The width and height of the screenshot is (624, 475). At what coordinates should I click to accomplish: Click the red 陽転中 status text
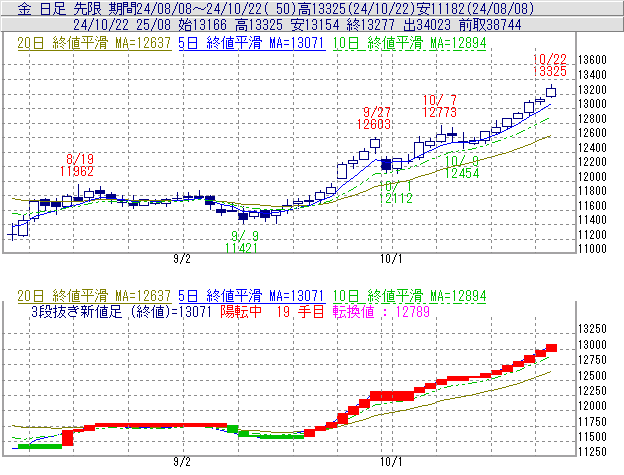tap(241, 311)
